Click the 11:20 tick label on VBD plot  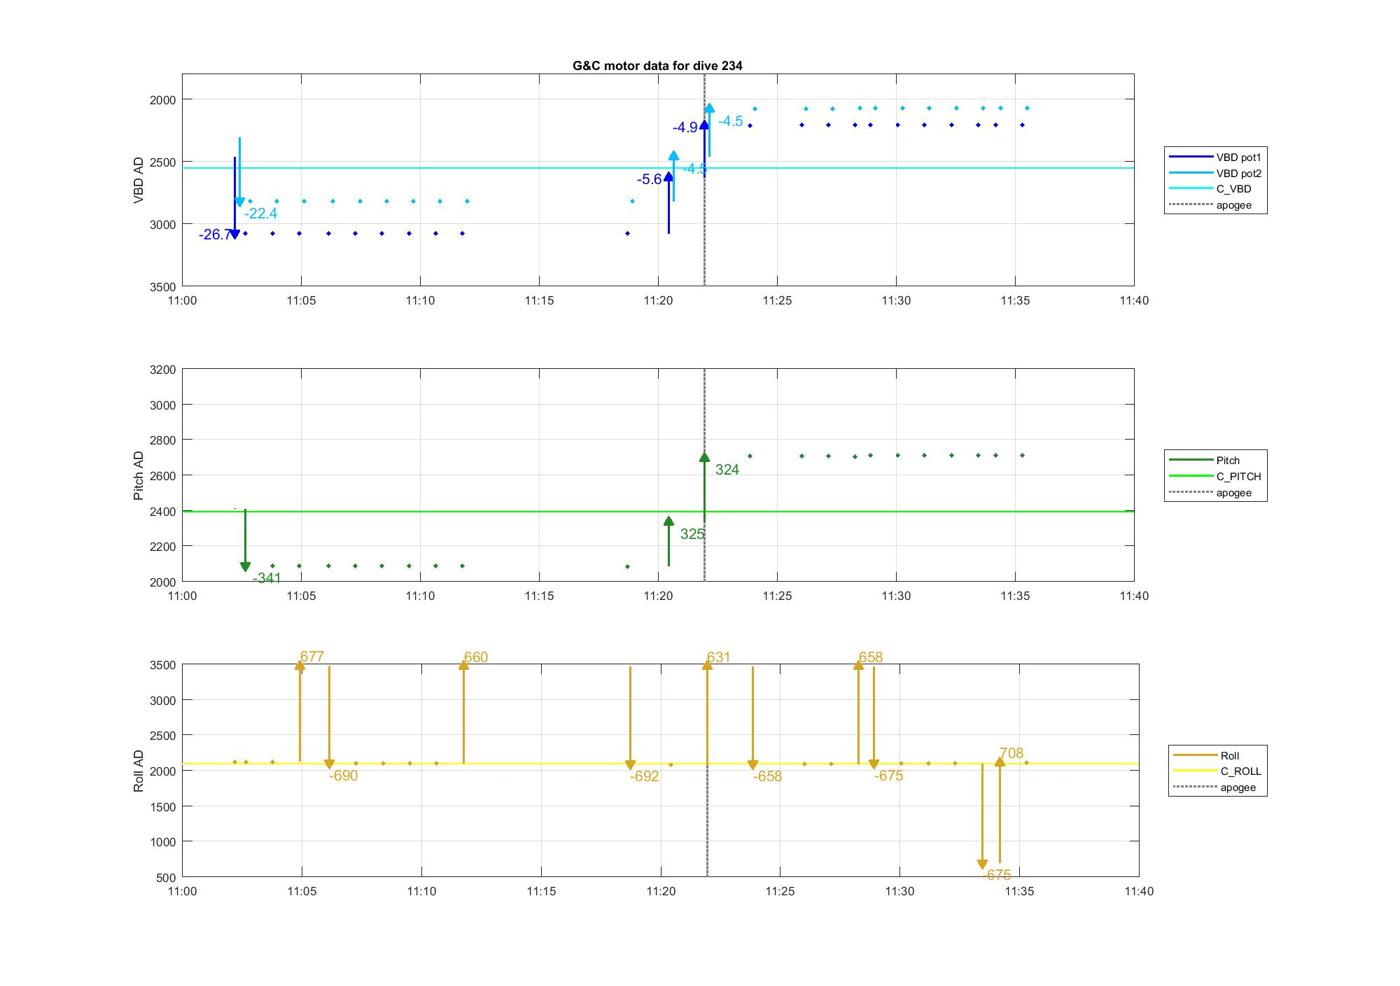[658, 300]
